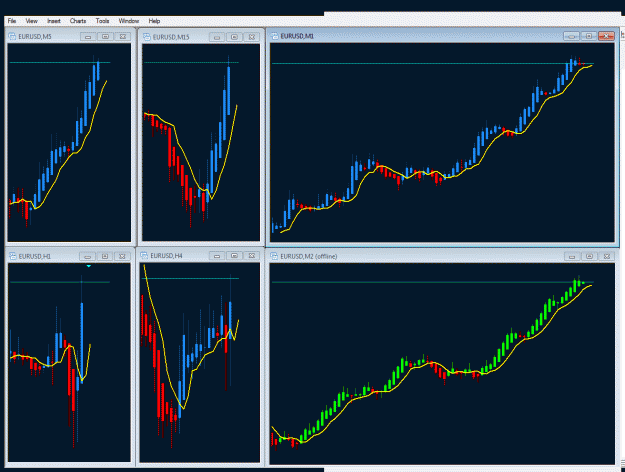The width and height of the screenshot is (625, 472).
Task: Select the EURUSD,H1 title bar text
Action: (35, 256)
